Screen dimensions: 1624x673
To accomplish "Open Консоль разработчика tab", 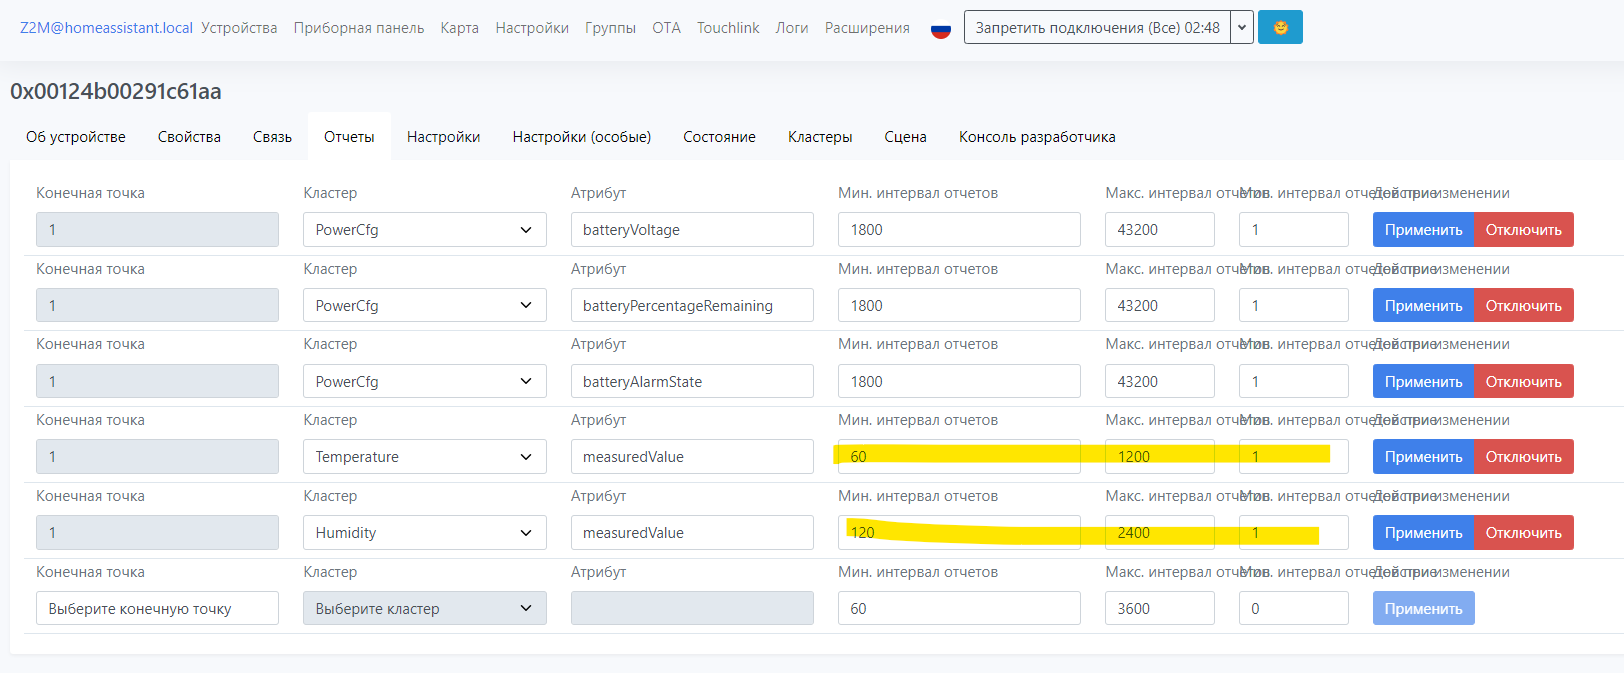I will (x=1037, y=137).
